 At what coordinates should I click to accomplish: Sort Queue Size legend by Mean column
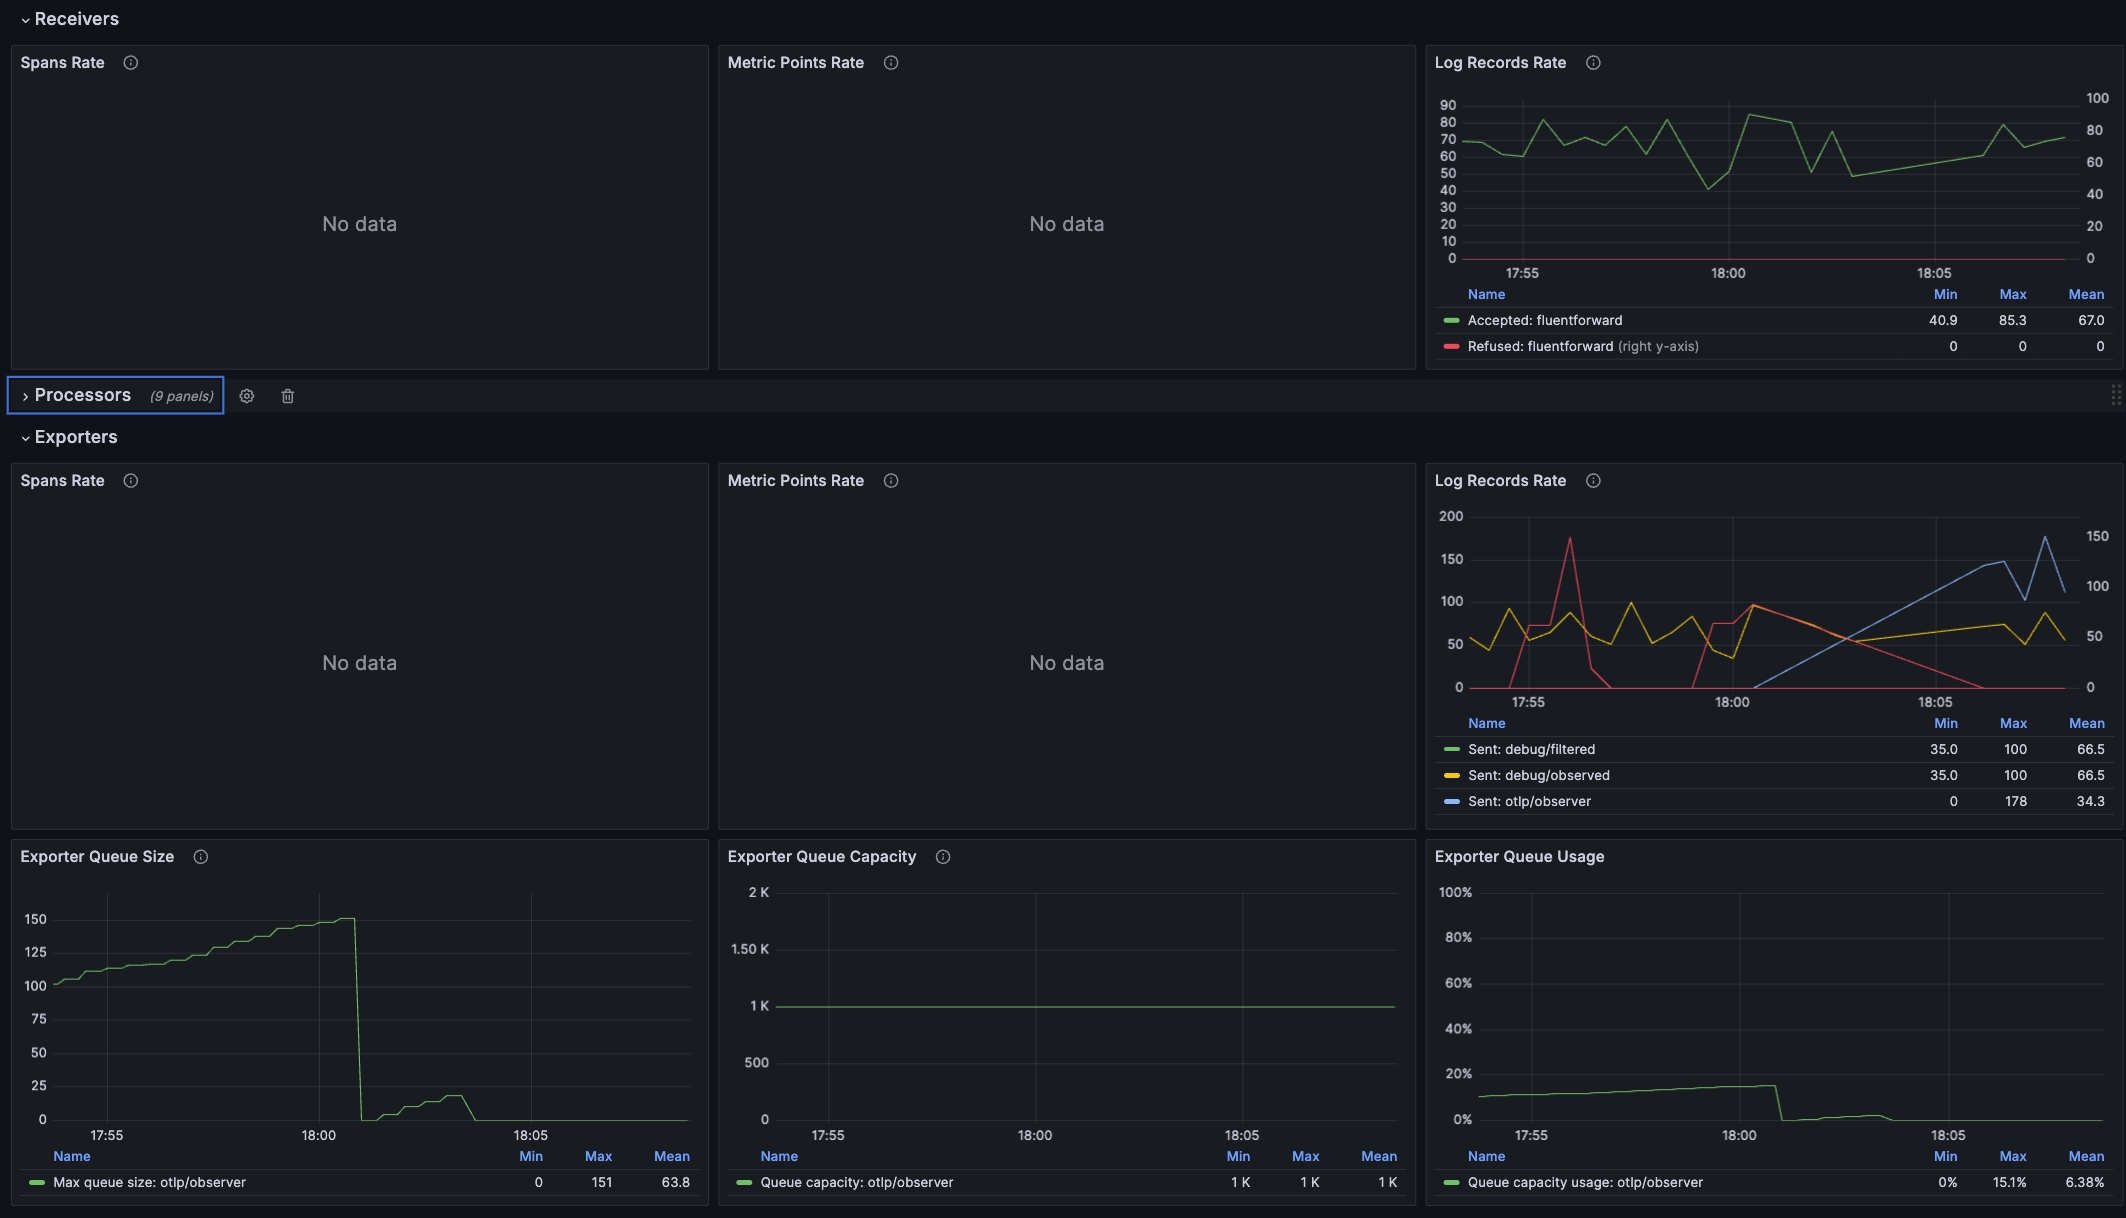coord(671,1156)
